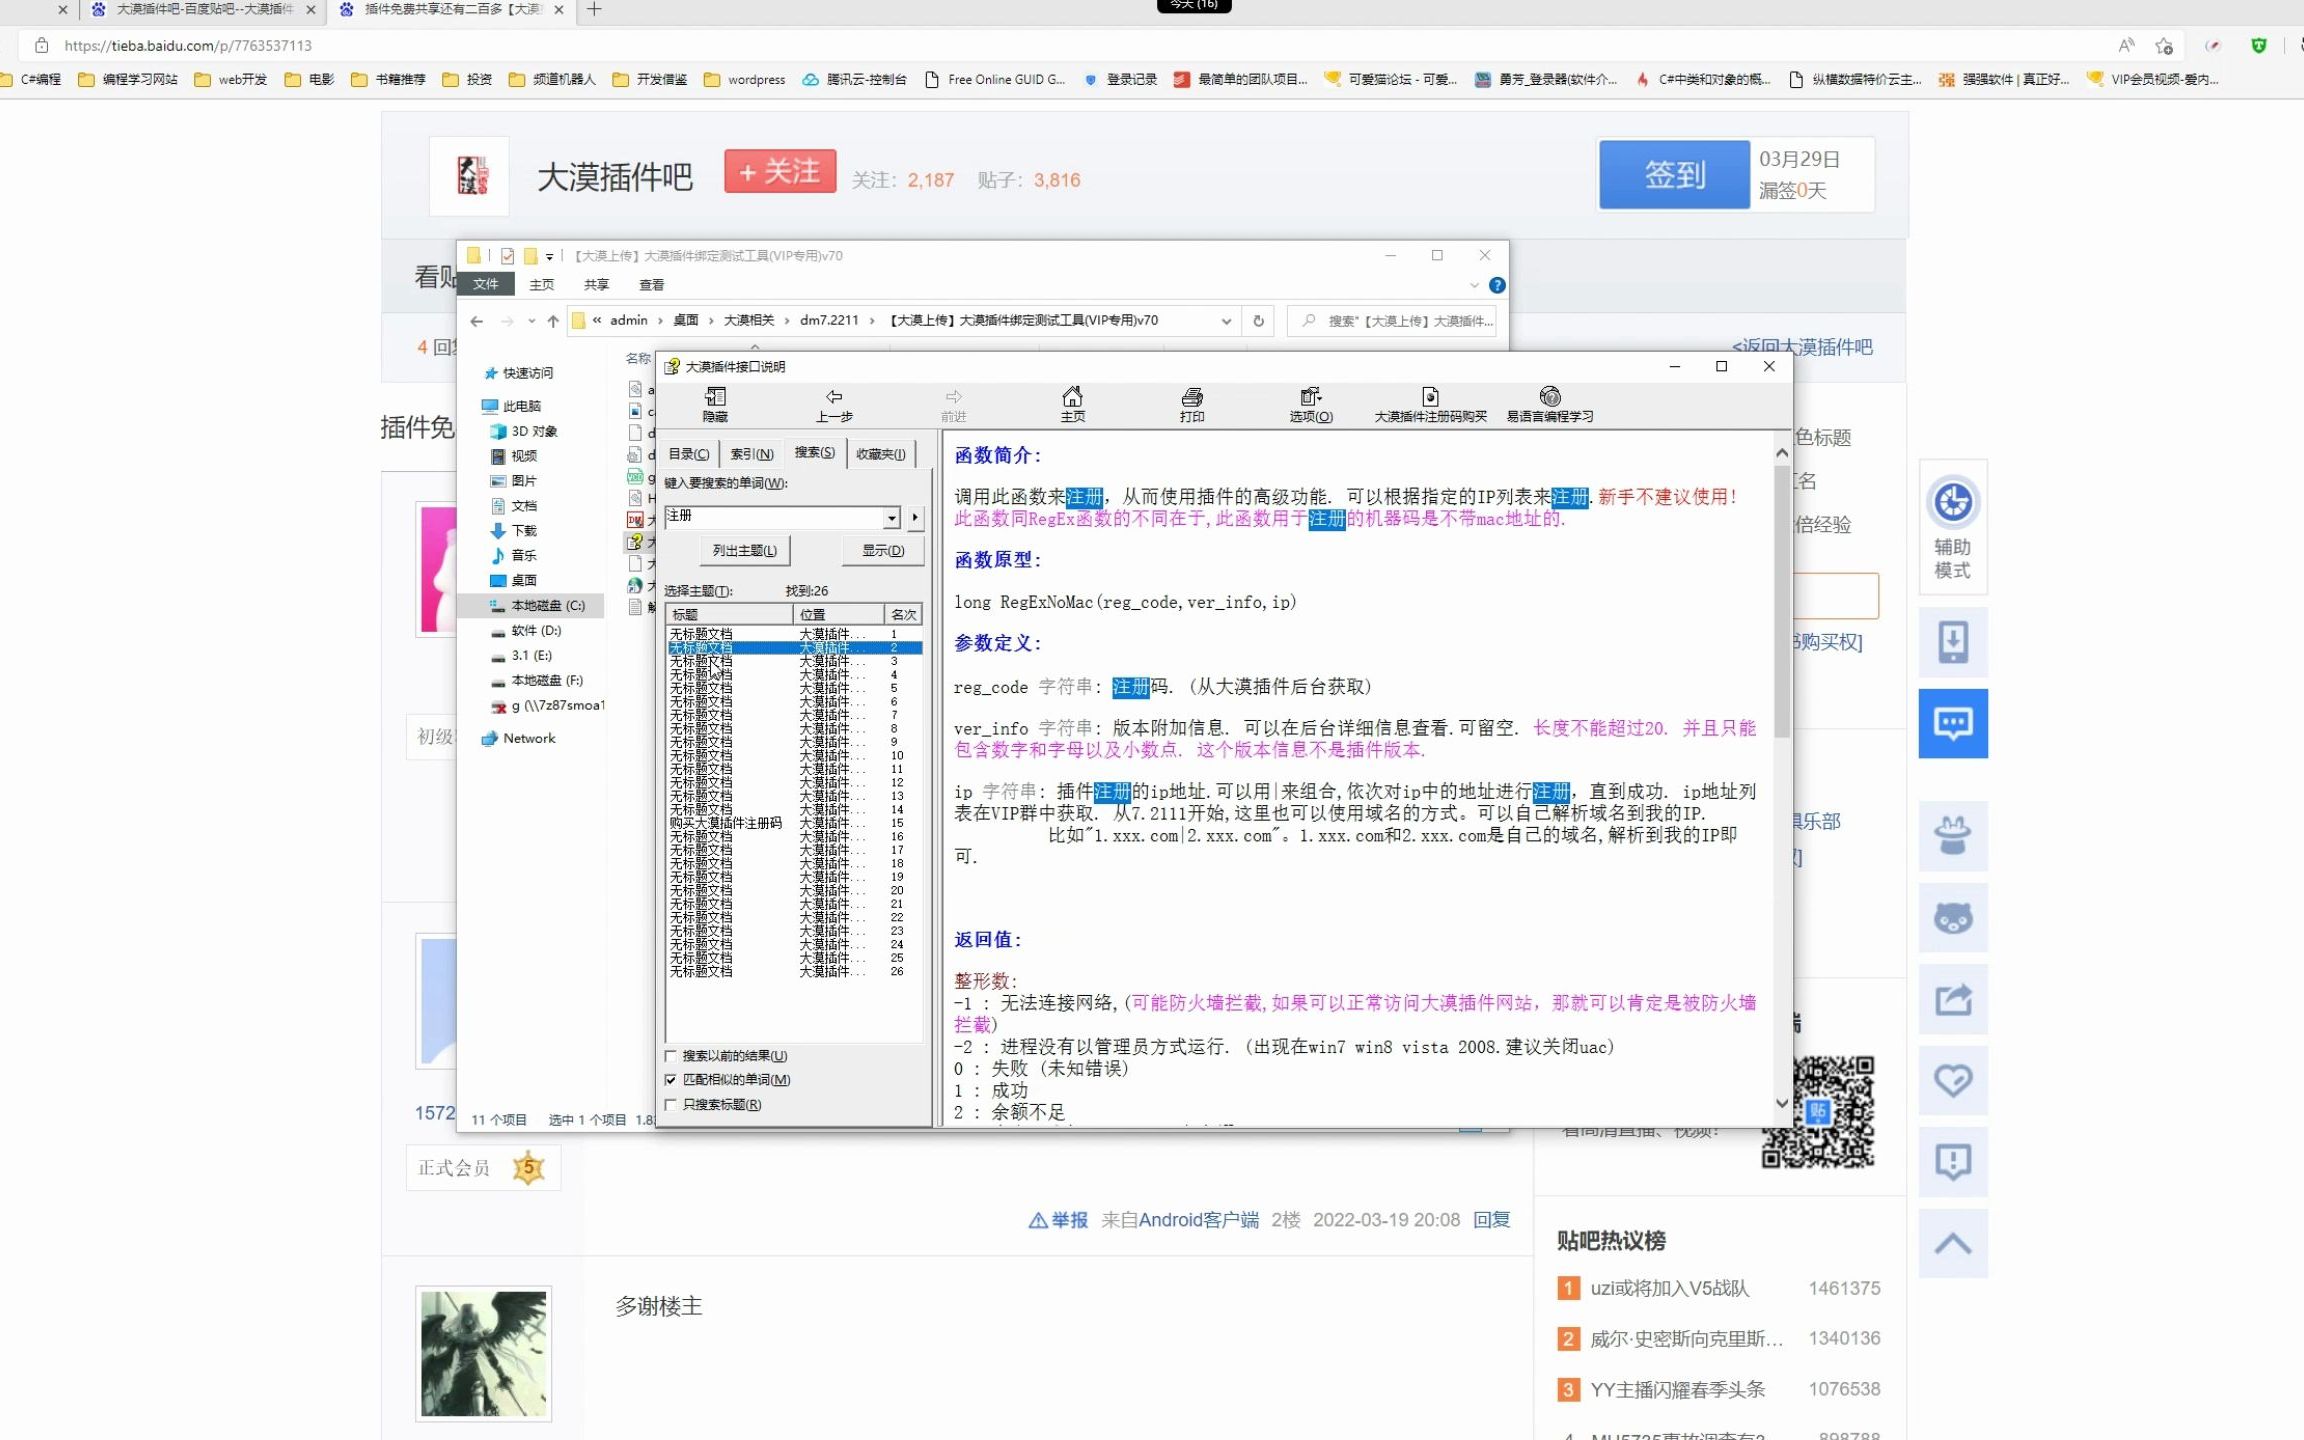This screenshot has width=2304, height=1440.
Task: Click the 隐藏 (hide) toolbar icon
Action: (x=715, y=404)
